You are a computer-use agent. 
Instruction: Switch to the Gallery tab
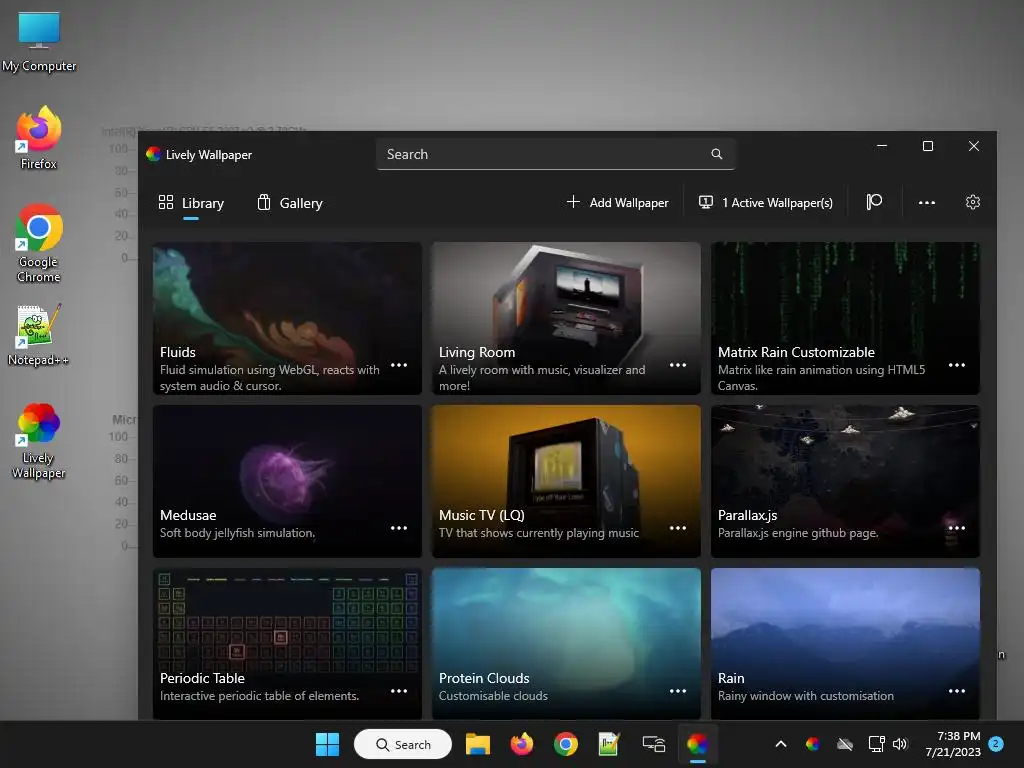click(290, 203)
